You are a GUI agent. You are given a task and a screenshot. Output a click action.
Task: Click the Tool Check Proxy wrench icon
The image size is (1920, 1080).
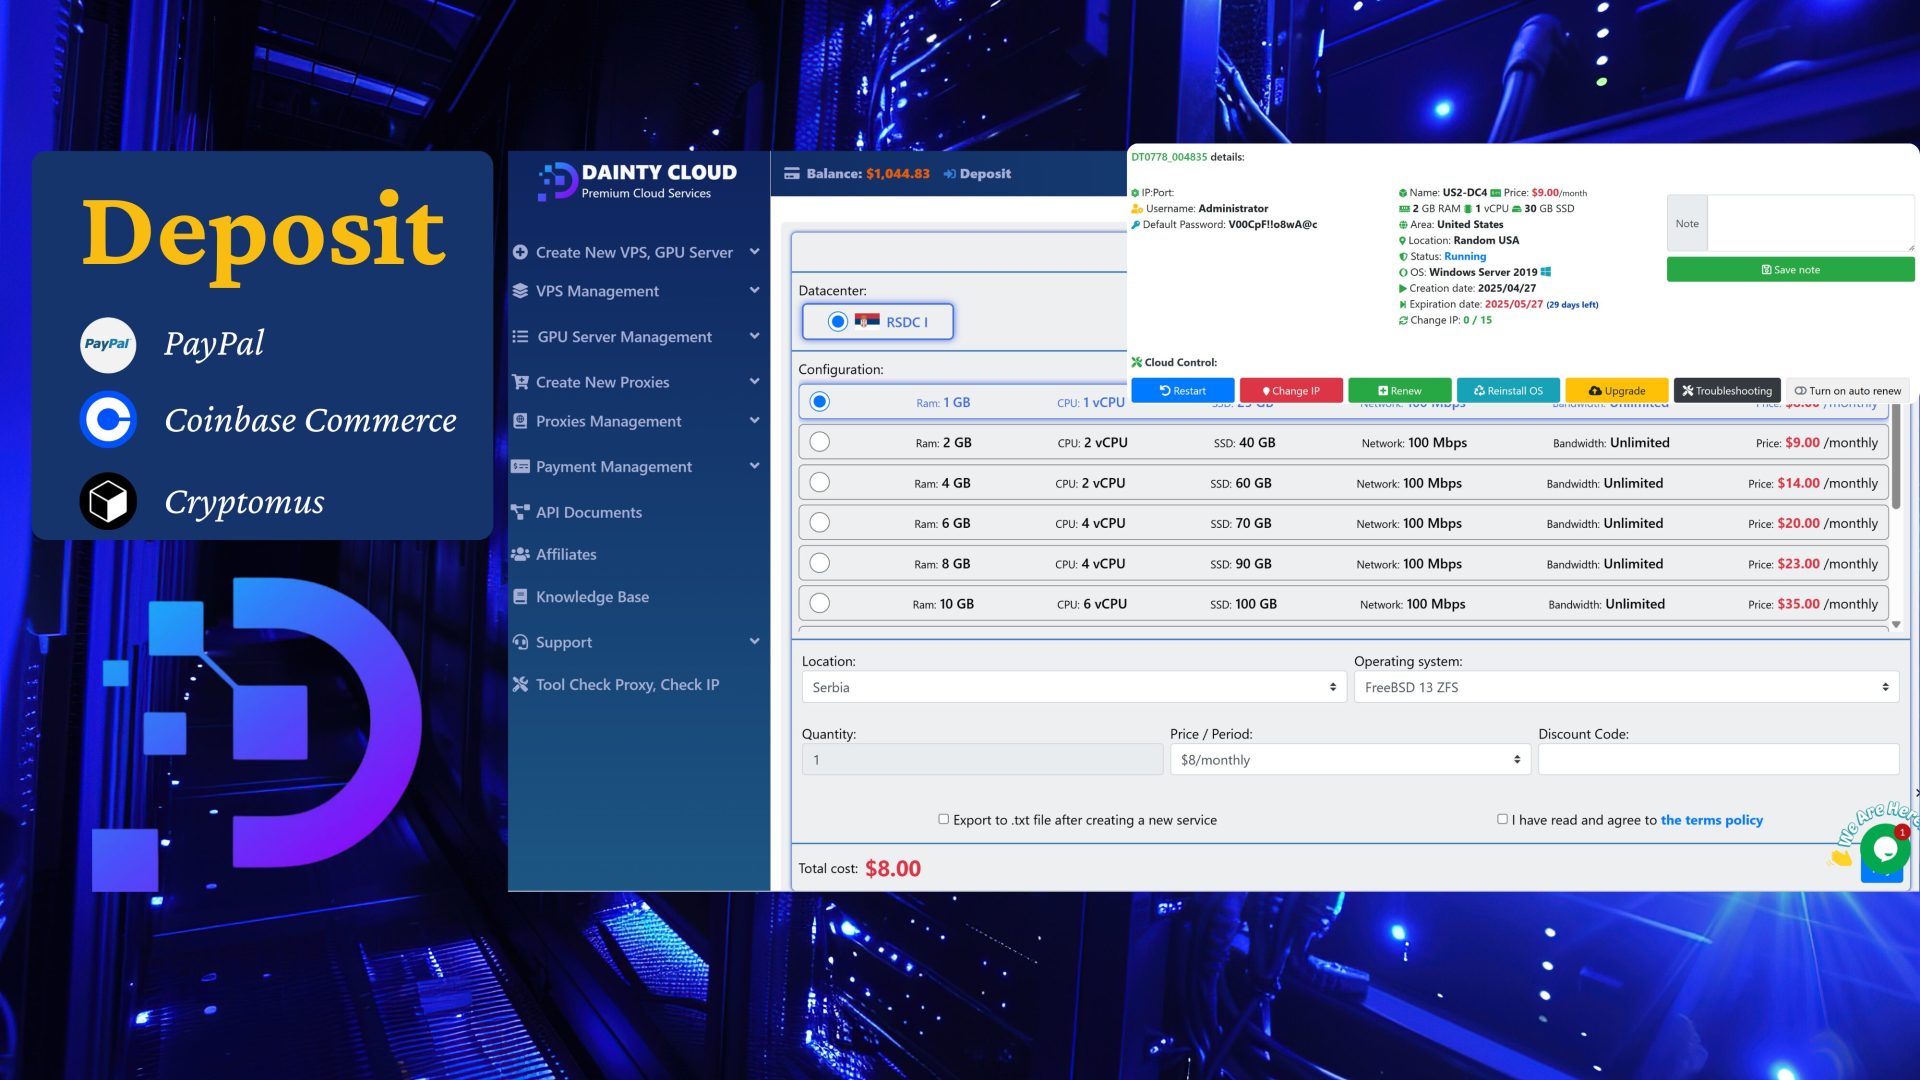[520, 685]
